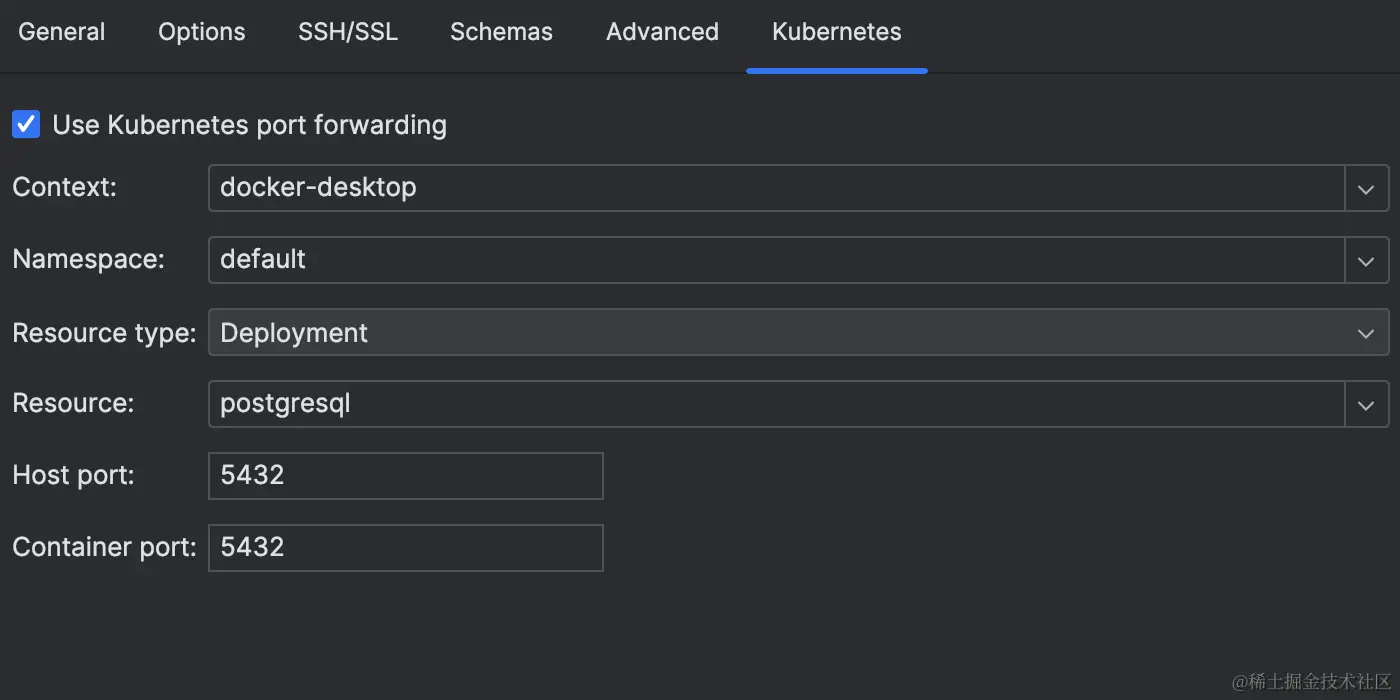The width and height of the screenshot is (1400, 700).
Task: Open the Namespace dropdown chevron
Action: click(x=1366, y=260)
